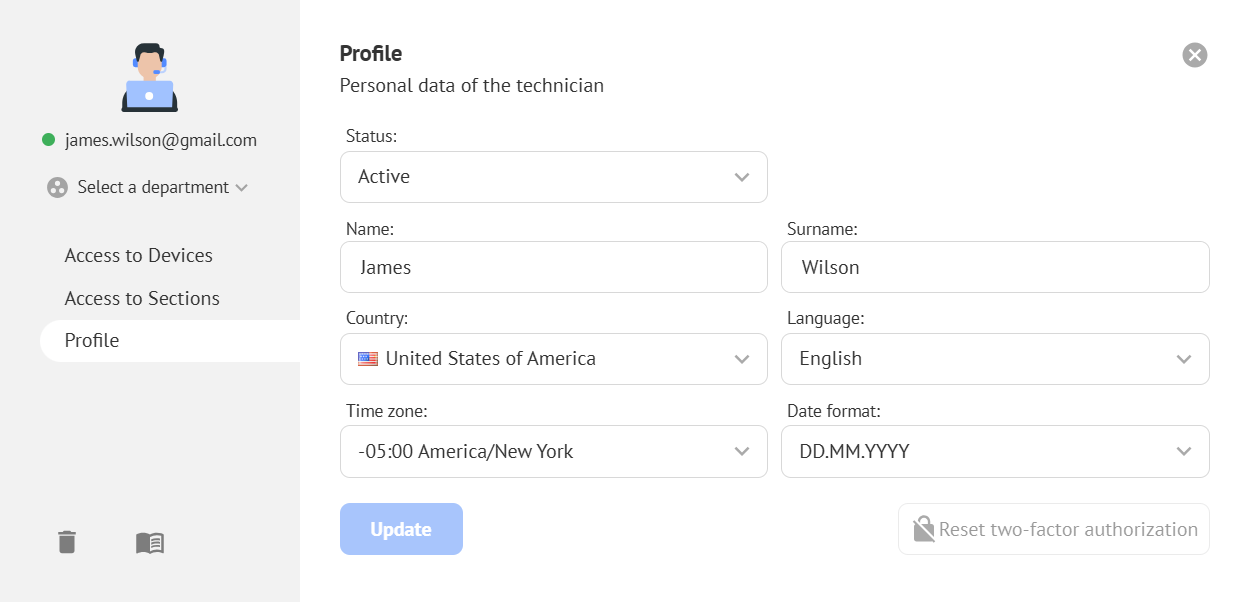The height and width of the screenshot is (602, 1249).
Task: Select the Profile sidebar item
Action: [x=92, y=341]
